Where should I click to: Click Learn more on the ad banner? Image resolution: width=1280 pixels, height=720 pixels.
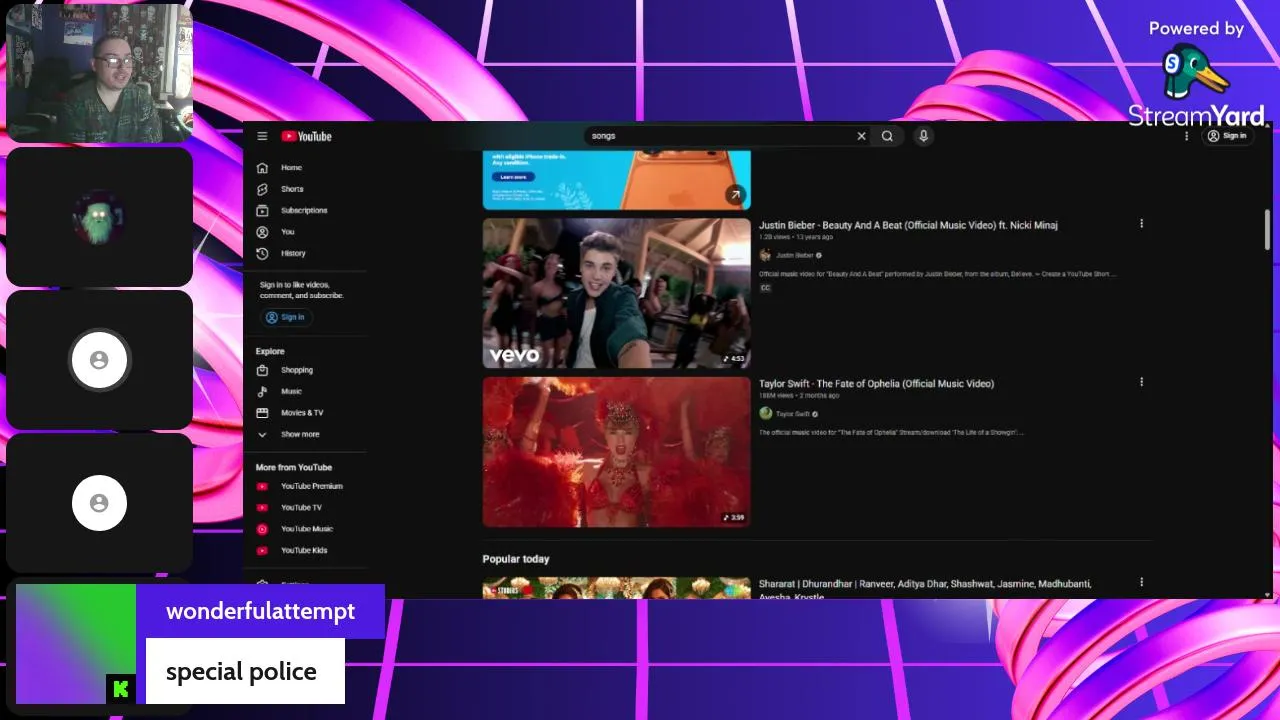pos(513,177)
